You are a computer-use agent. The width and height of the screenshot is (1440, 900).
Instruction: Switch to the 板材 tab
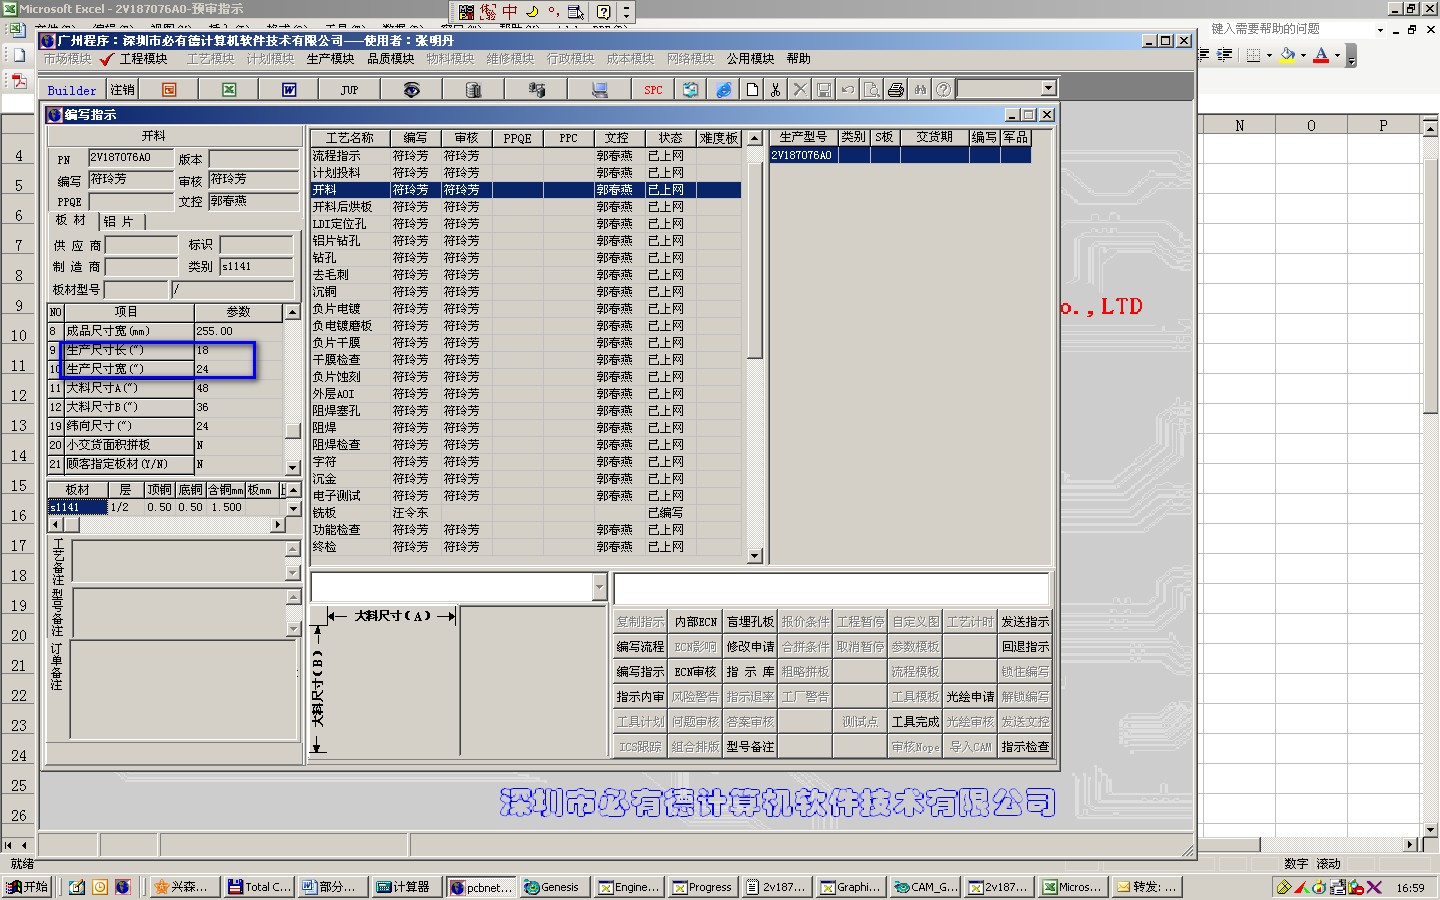(x=70, y=221)
